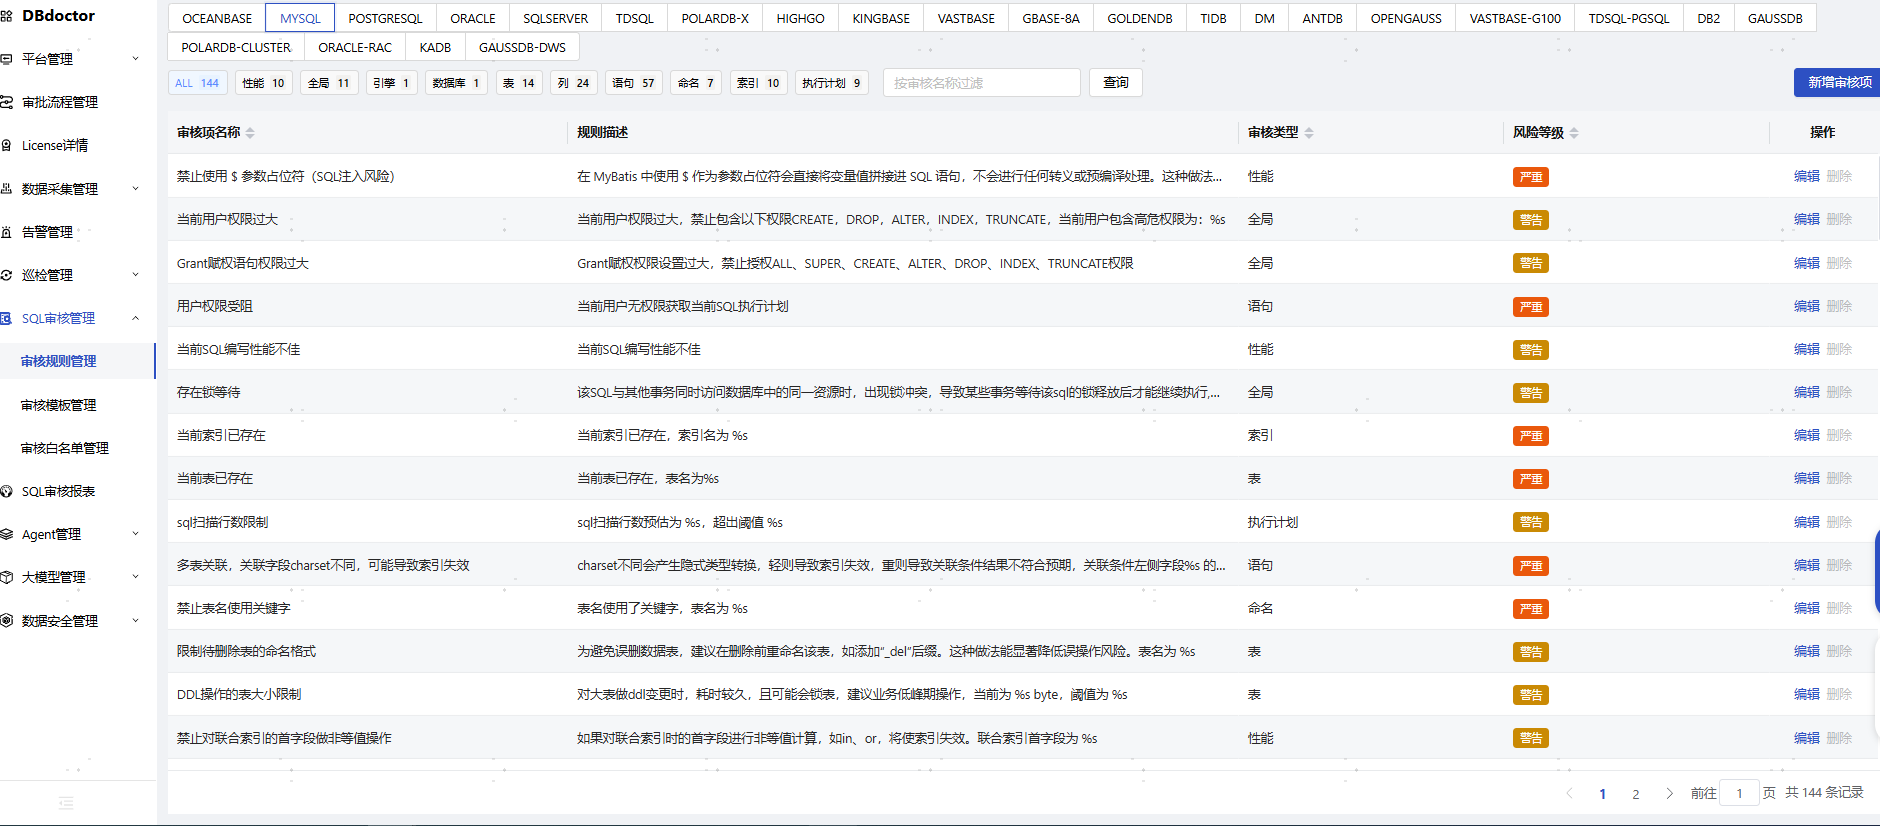Click the DBdoctor logo icon

6,16
